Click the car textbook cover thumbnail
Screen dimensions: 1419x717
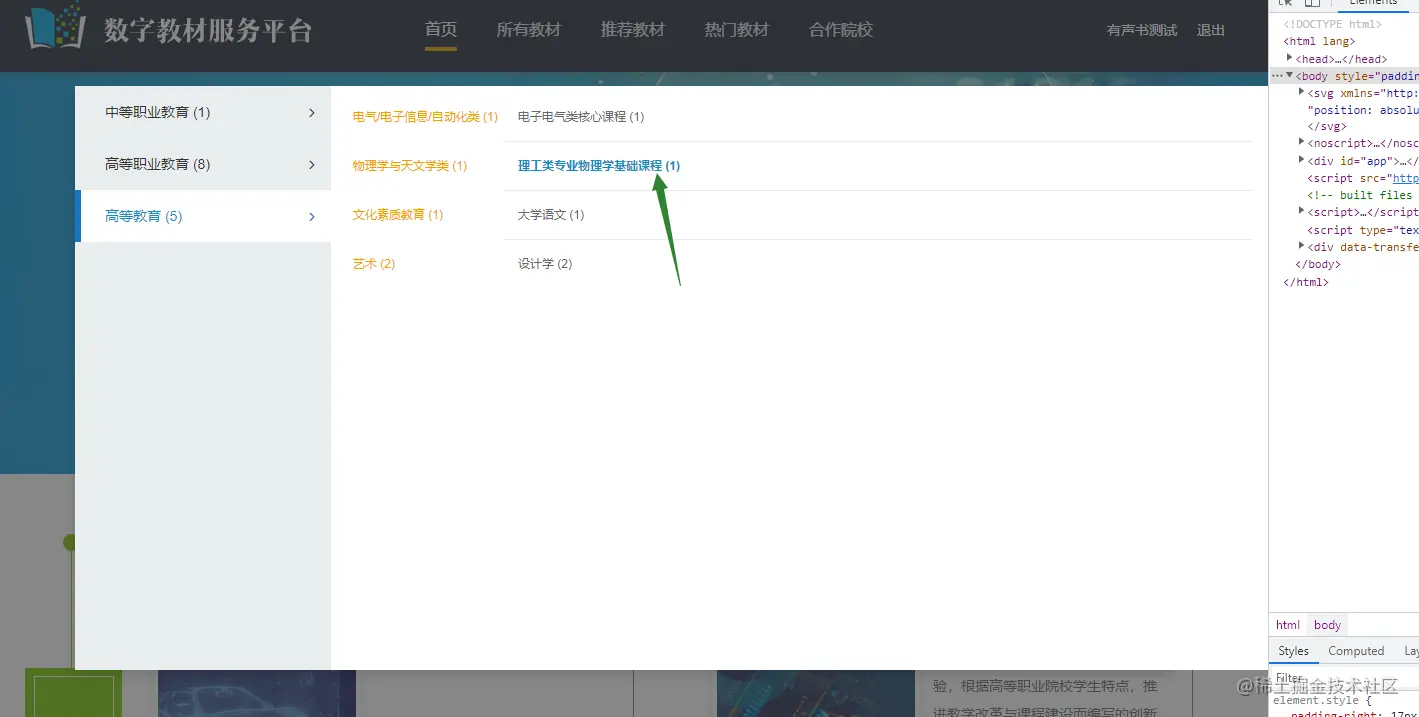coord(257,693)
